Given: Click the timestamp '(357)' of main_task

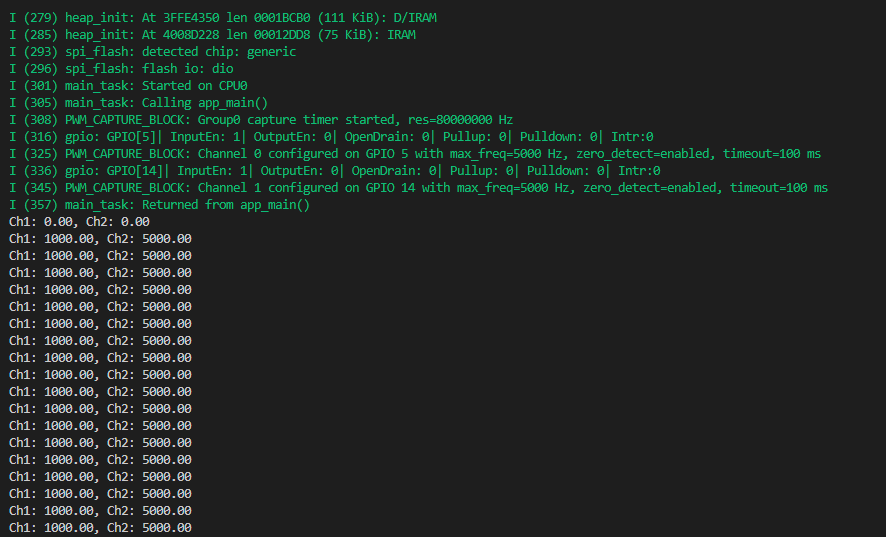Looking at the screenshot, I should coord(40,205).
